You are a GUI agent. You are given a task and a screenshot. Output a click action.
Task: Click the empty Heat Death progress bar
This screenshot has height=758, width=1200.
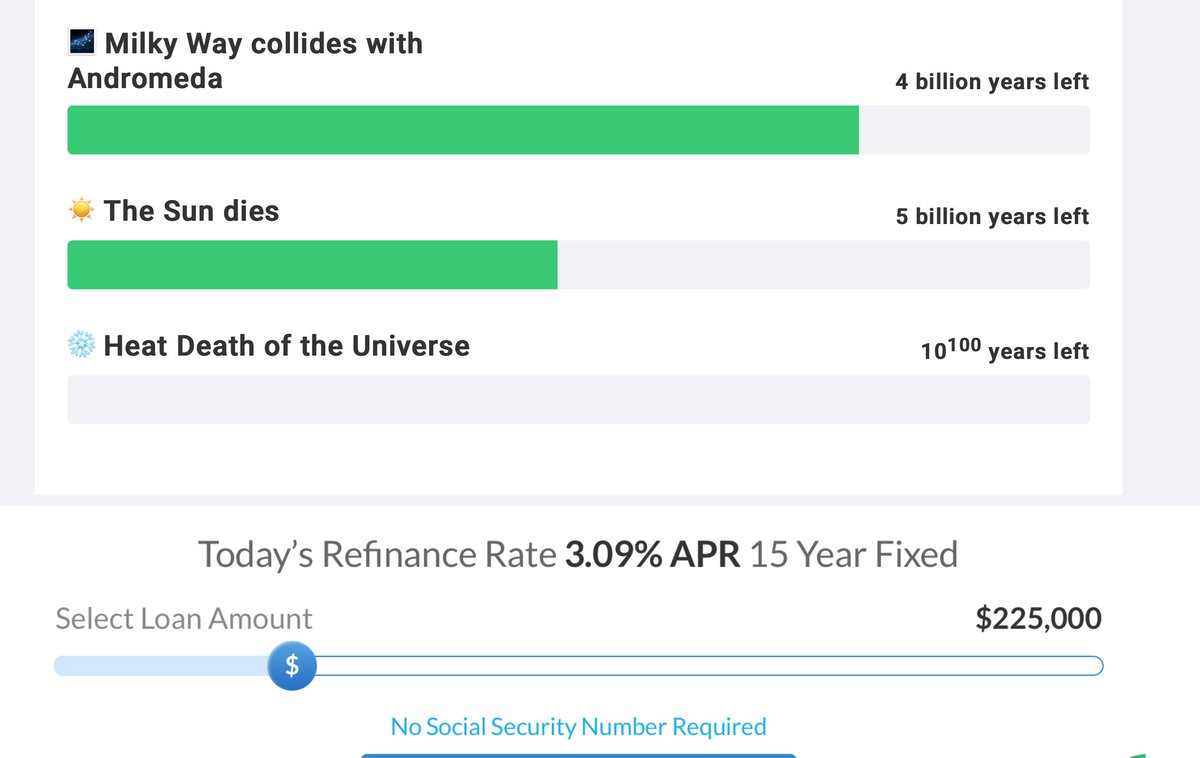578,399
